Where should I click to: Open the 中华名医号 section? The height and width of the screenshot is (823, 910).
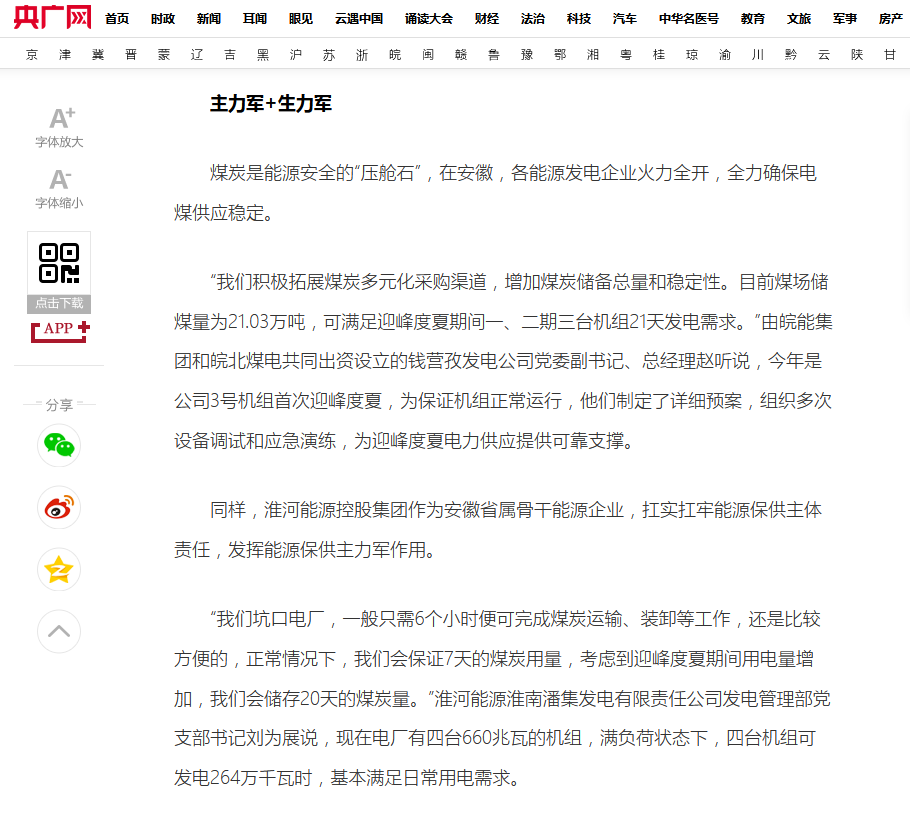(688, 19)
